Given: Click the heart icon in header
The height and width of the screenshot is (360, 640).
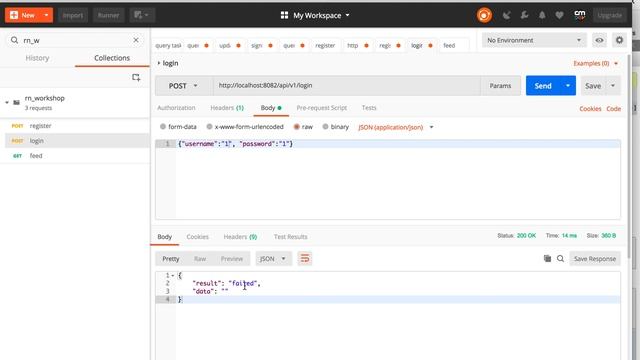Looking at the screenshot, I should [x=559, y=15].
